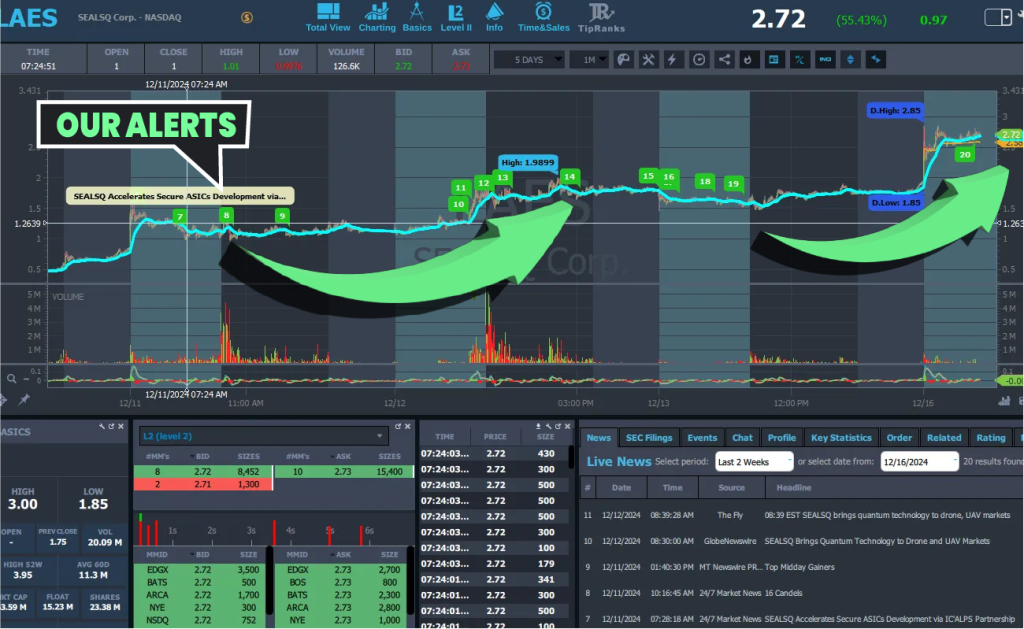Open the 1M interval dropdown
Image resolution: width=1024 pixels, height=629 pixels.
point(590,60)
